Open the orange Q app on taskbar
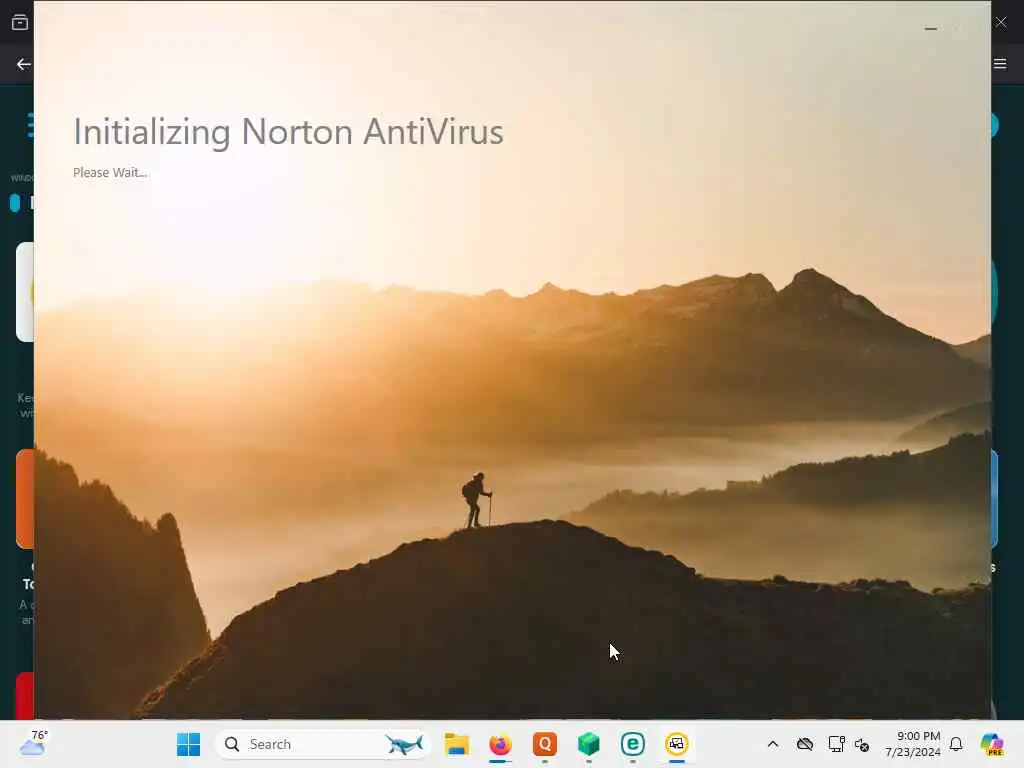 click(545, 744)
